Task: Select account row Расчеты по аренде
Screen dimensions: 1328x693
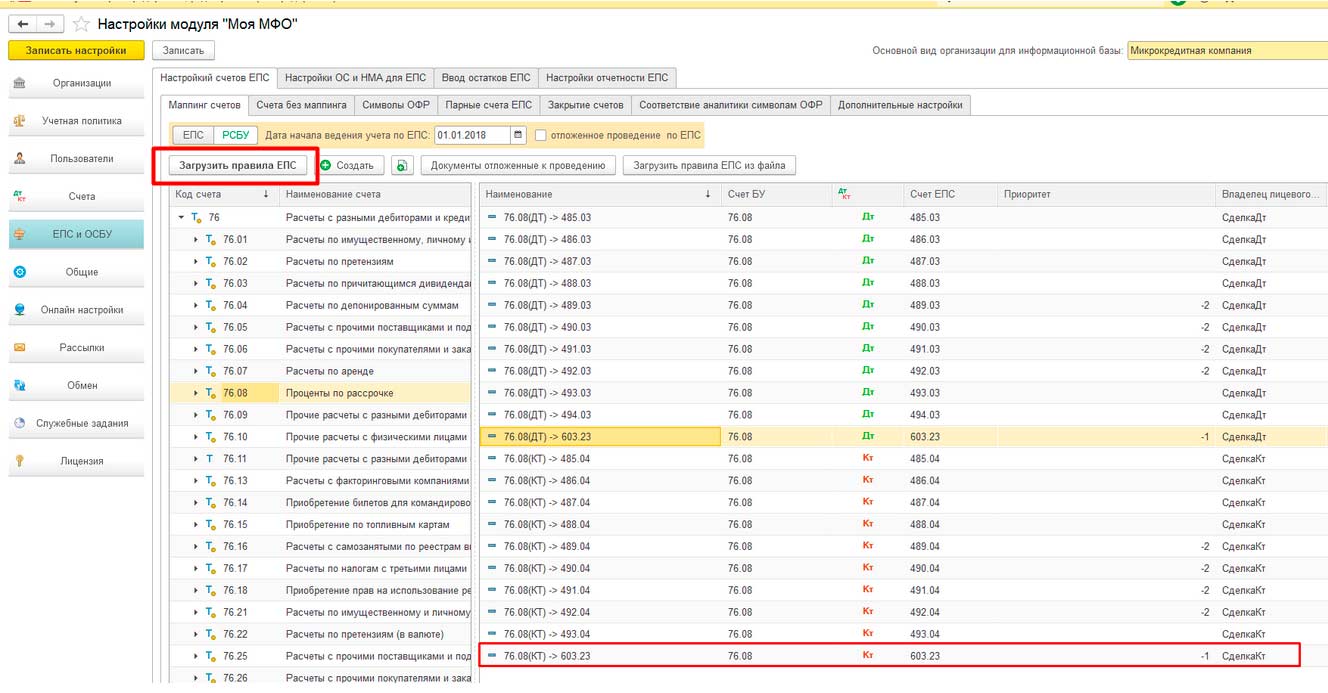Action: 320,371
